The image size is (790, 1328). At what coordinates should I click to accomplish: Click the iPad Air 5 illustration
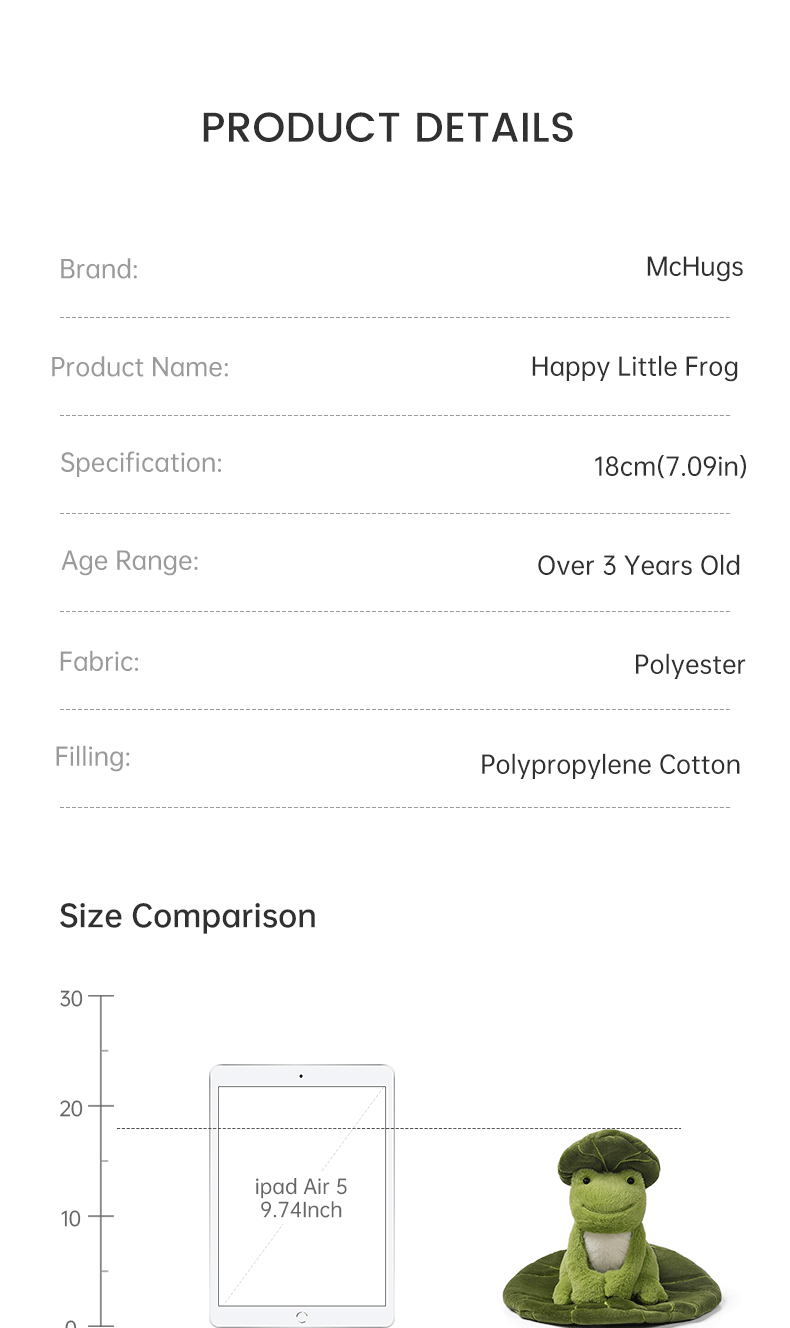302,1196
